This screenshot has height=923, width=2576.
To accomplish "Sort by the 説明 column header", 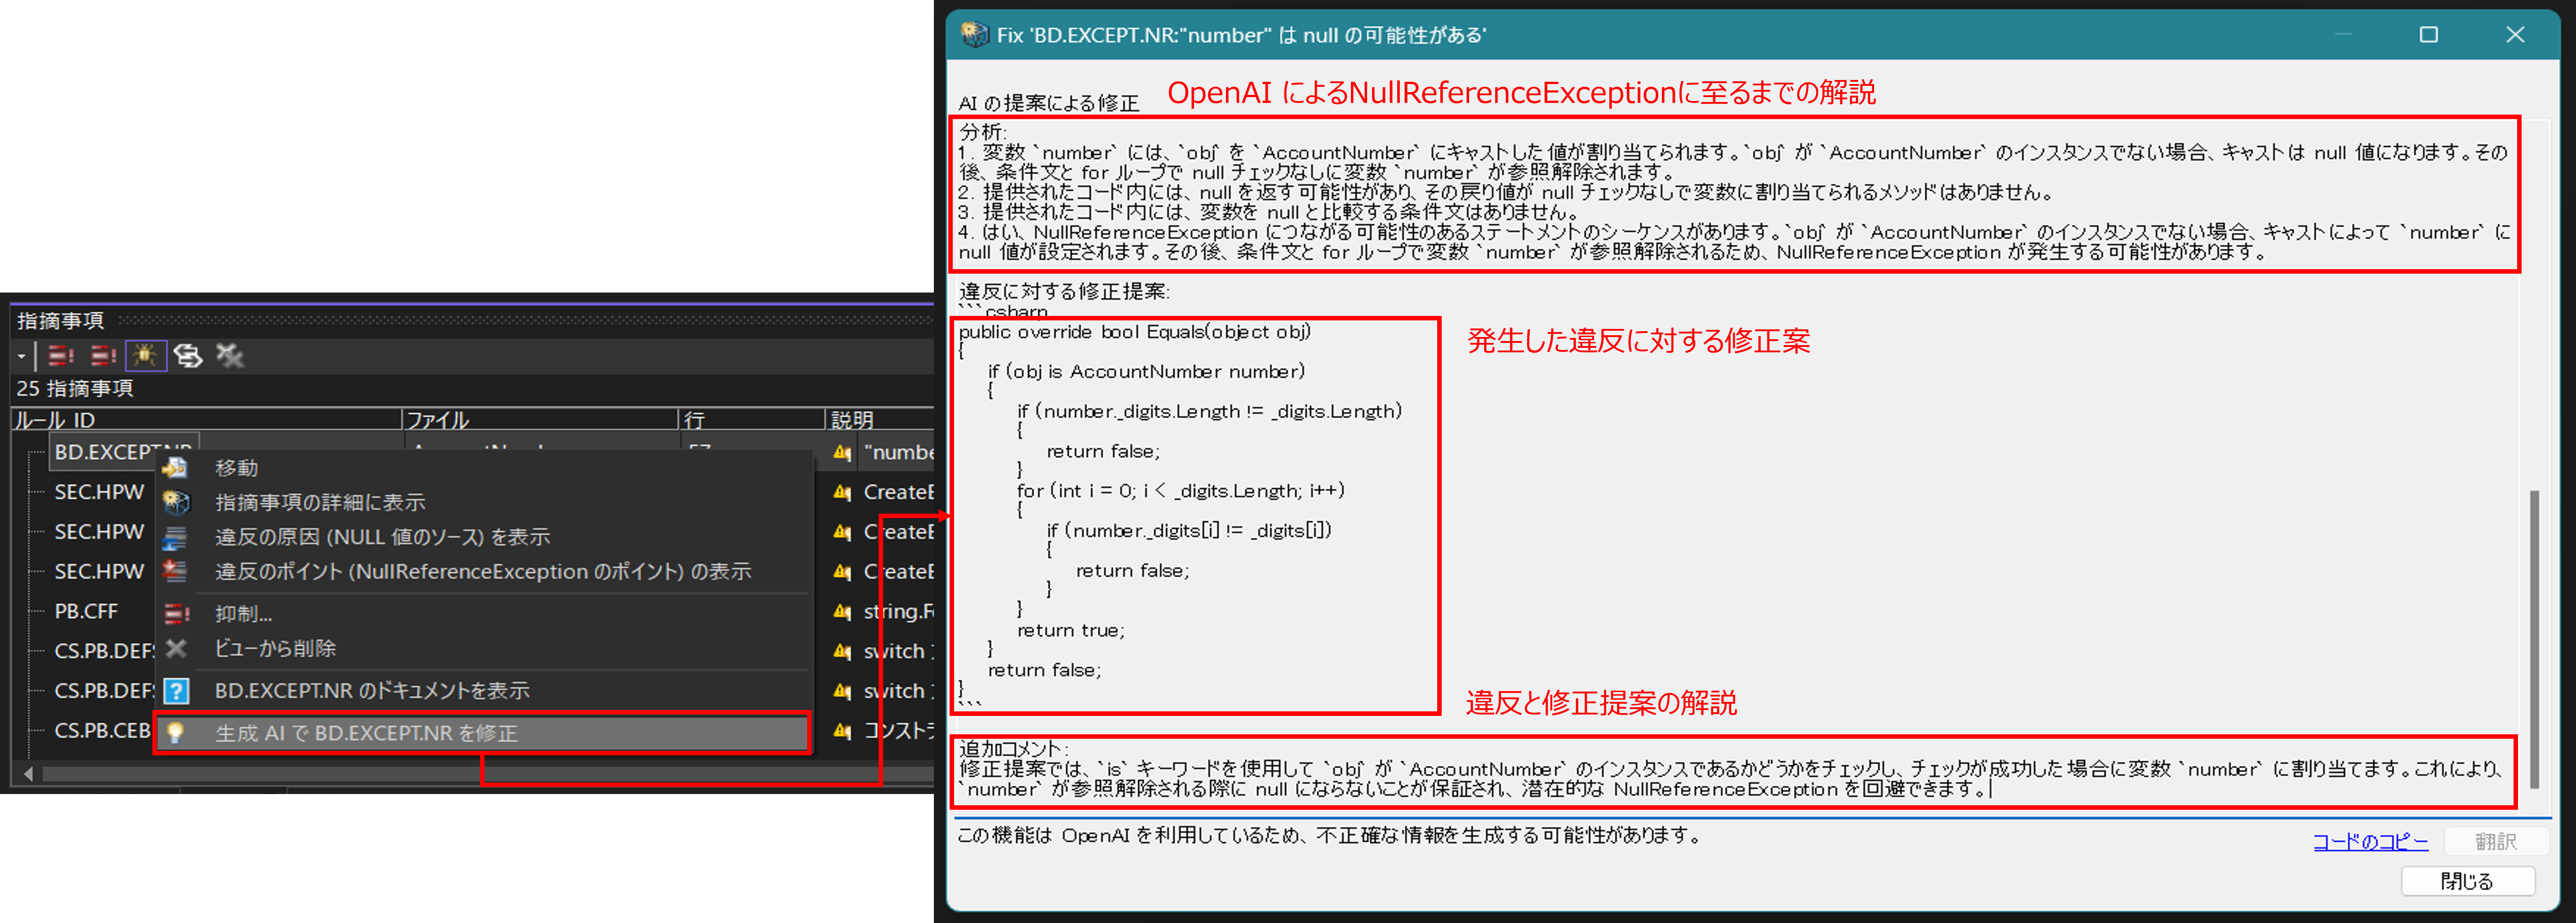I will [880, 420].
